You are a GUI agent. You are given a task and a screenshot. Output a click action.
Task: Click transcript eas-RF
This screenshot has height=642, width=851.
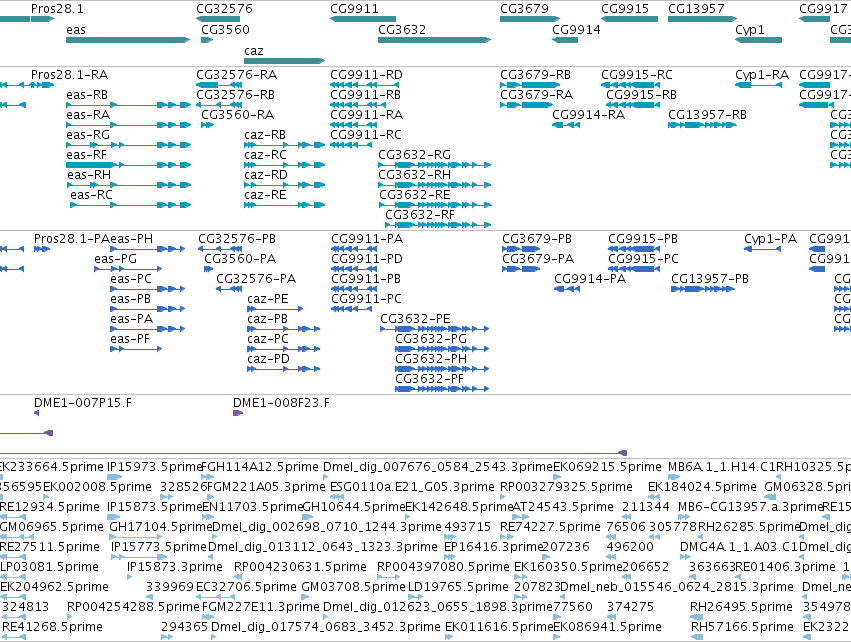[x=86, y=155]
